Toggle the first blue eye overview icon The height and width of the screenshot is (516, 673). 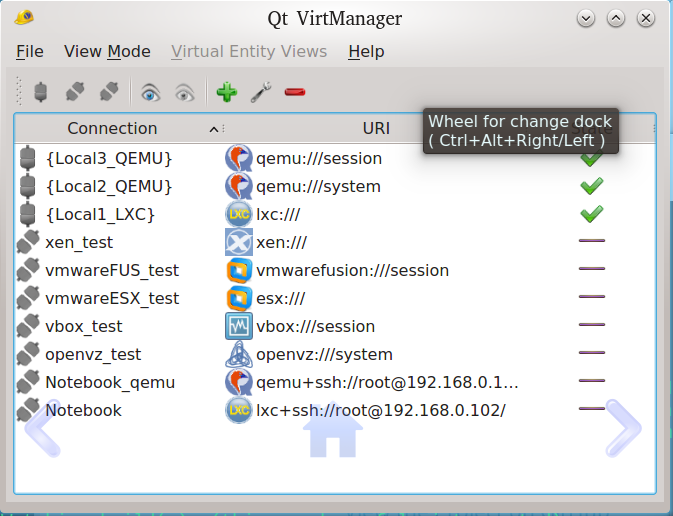point(150,93)
